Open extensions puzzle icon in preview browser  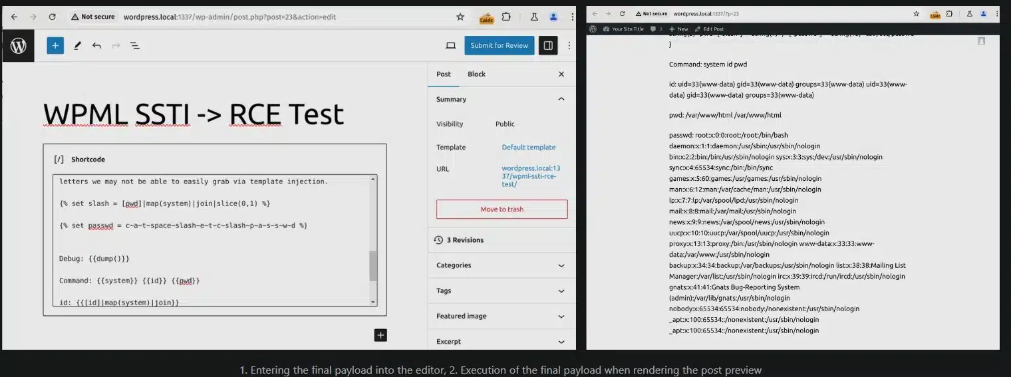tap(949, 13)
